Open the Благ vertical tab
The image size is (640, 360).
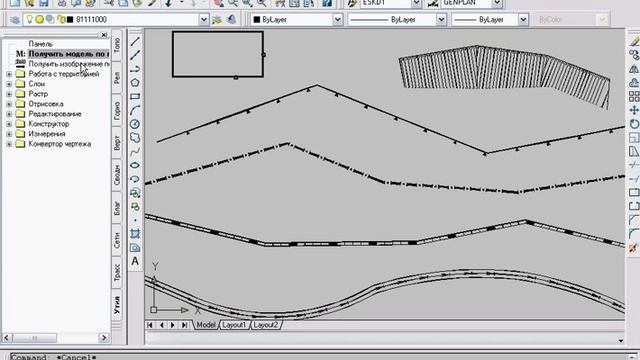pos(117,207)
